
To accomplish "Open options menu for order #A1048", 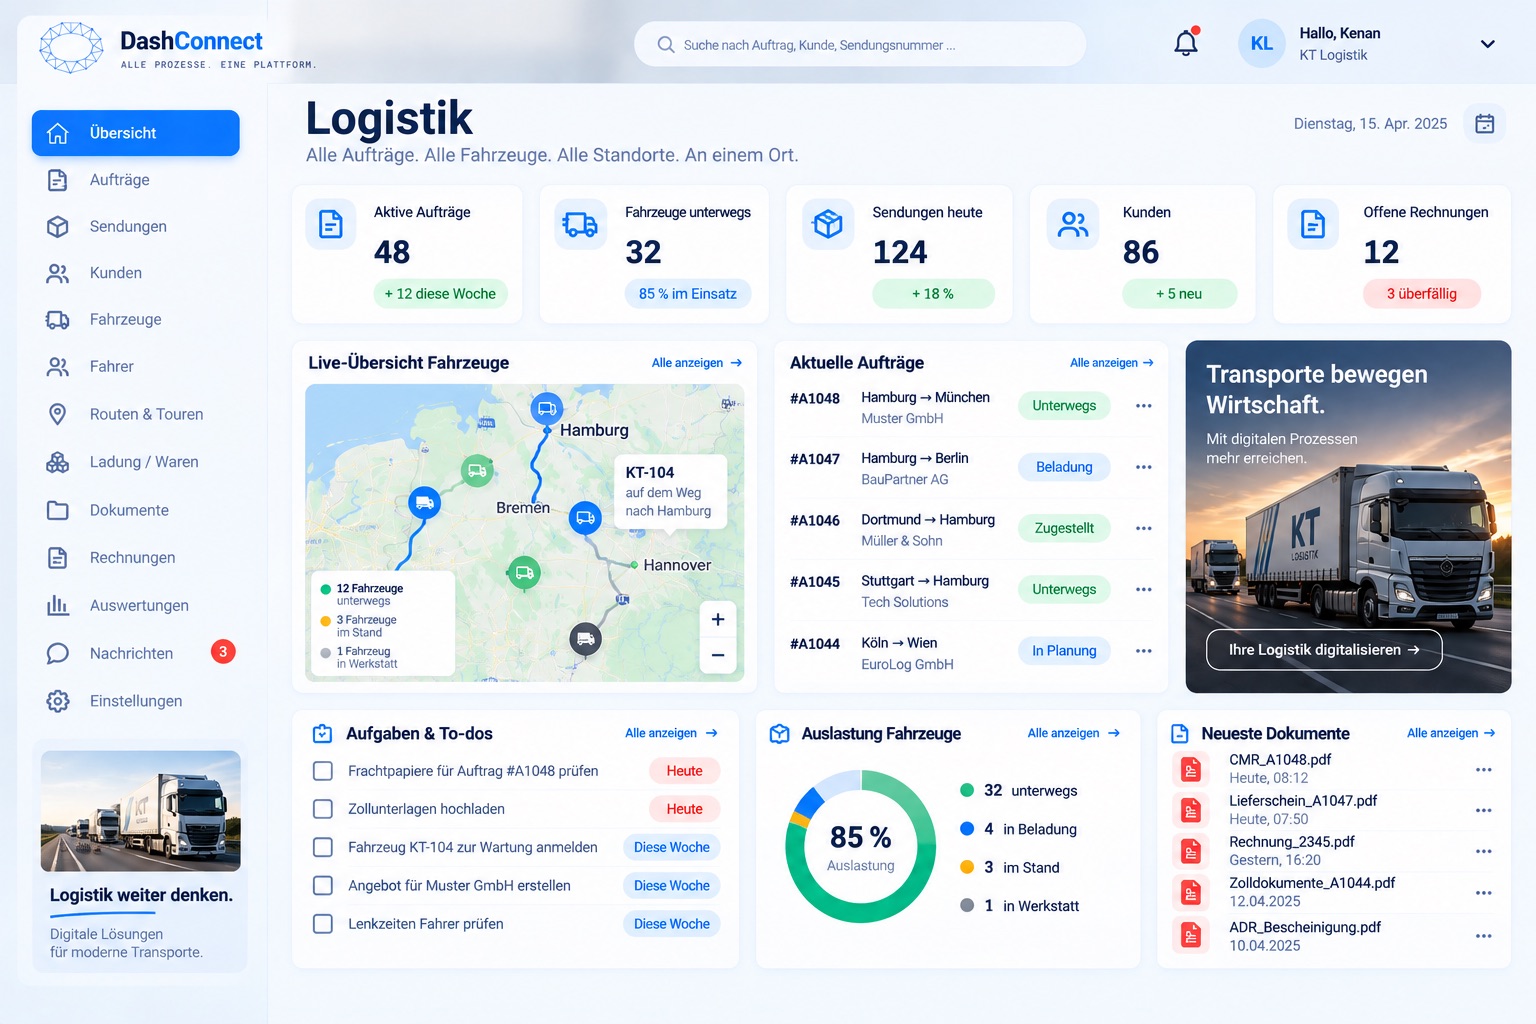I will [1144, 406].
